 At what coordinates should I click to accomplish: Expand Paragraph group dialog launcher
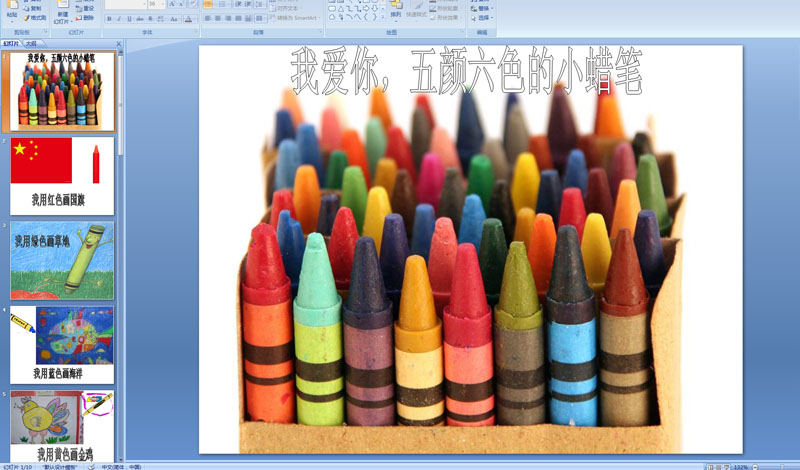320,31
